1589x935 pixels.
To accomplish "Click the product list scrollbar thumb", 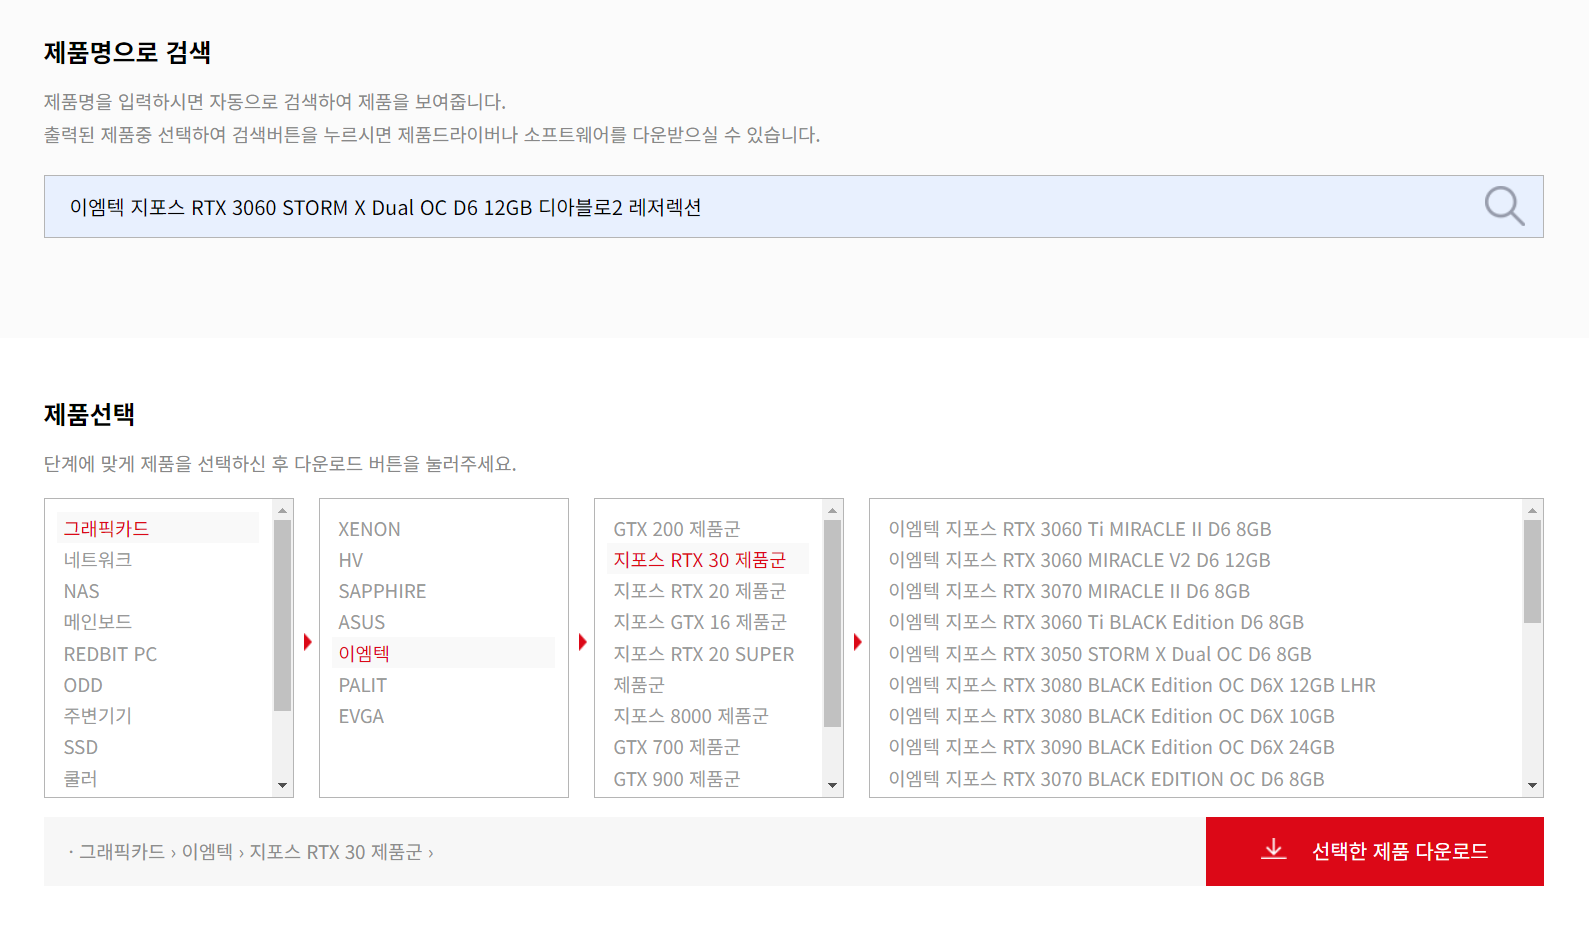I will [1532, 571].
